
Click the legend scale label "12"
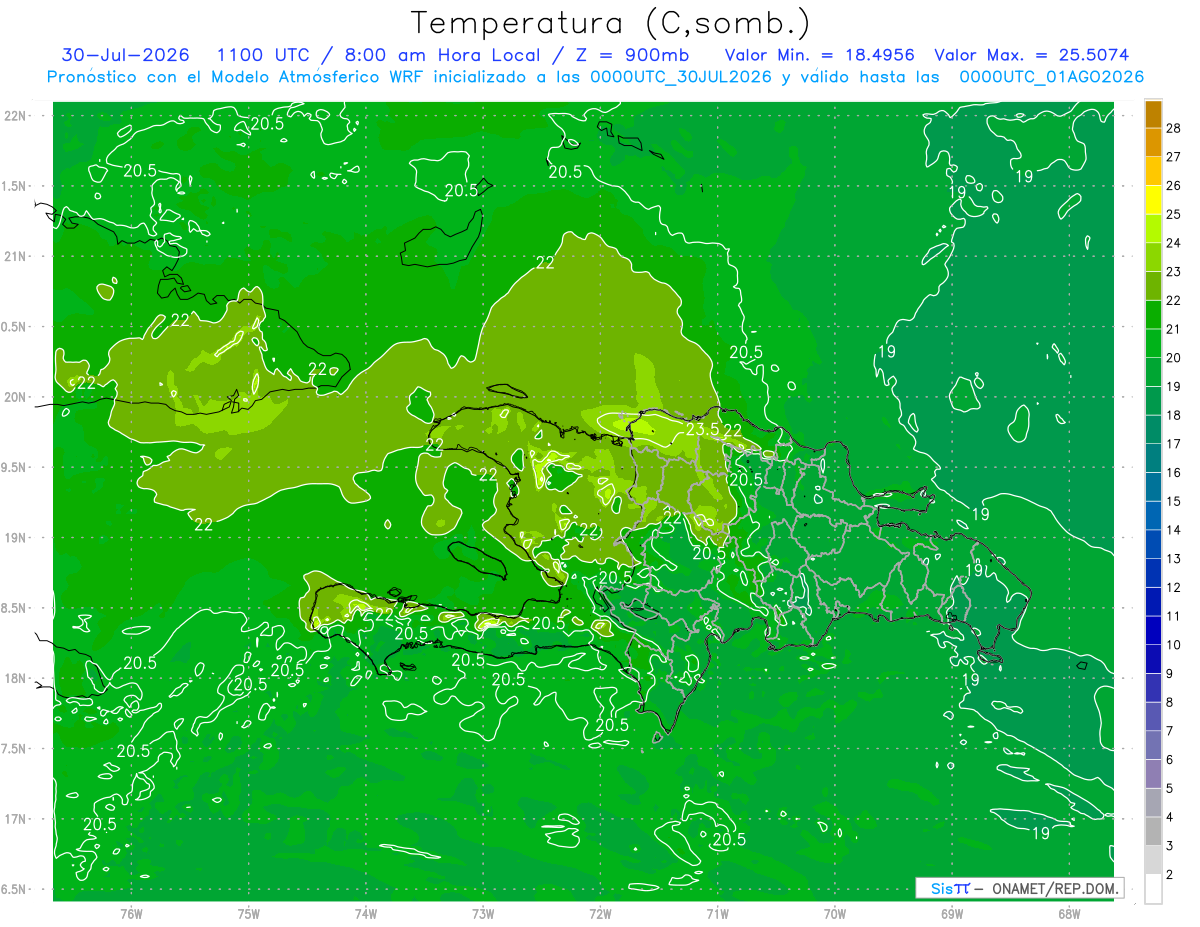click(x=1174, y=587)
